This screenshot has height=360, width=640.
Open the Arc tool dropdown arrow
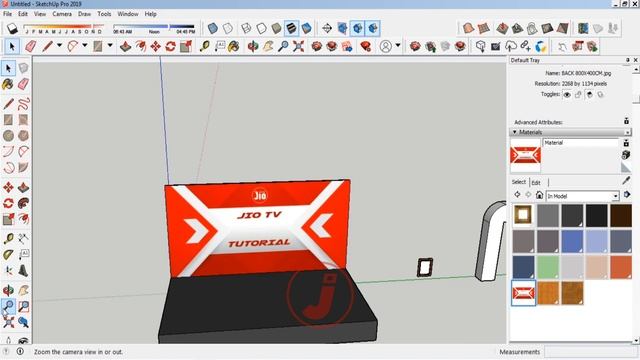[x=84, y=46]
